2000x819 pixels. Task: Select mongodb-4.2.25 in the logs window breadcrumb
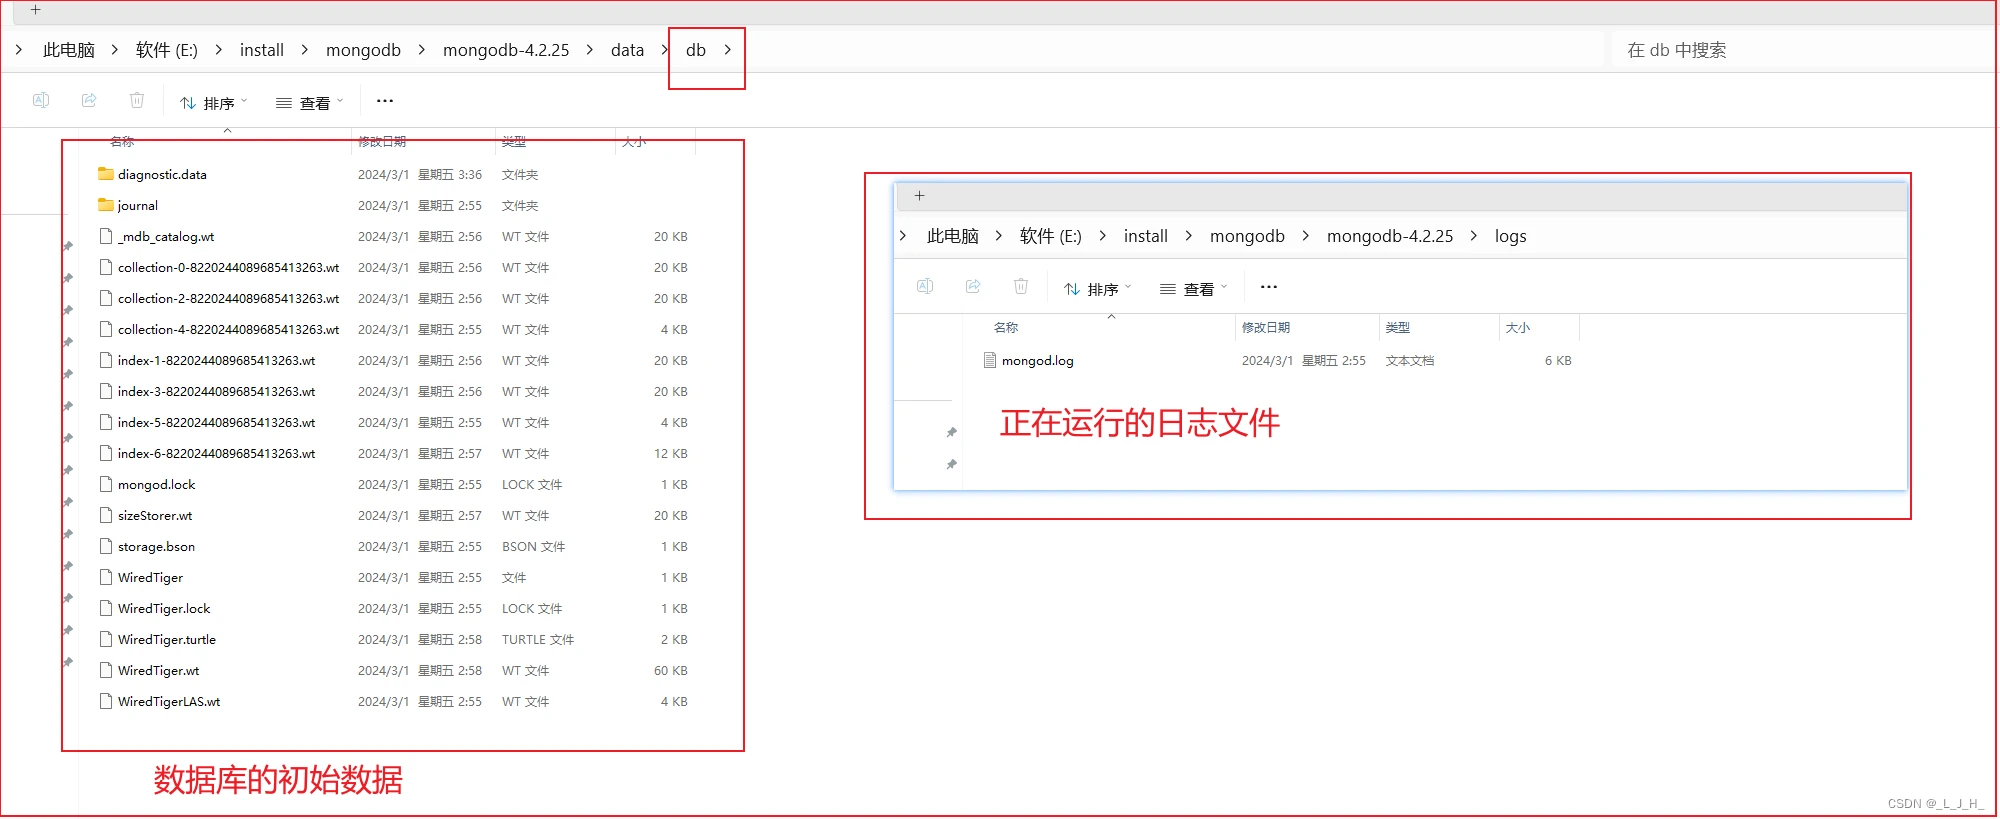(x=1390, y=236)
